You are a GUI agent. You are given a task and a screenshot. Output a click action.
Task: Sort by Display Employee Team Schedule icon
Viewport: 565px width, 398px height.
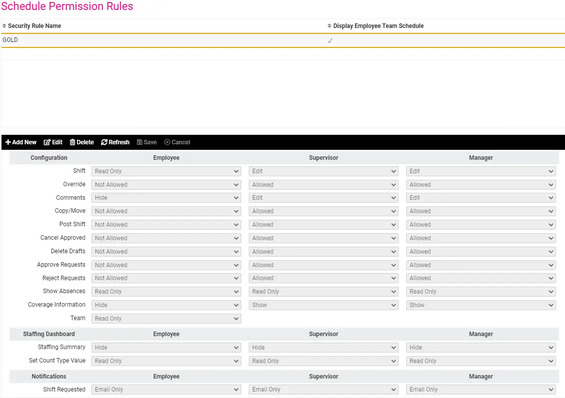click(329, 26)
